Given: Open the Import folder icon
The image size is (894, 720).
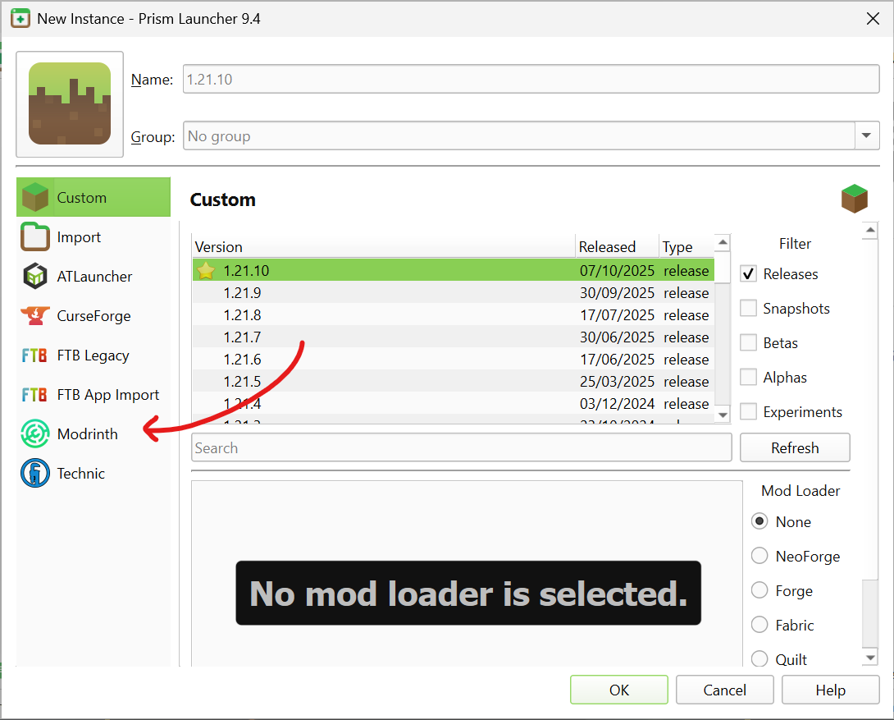Looking at the screenshot, I should tap(35, 237).
